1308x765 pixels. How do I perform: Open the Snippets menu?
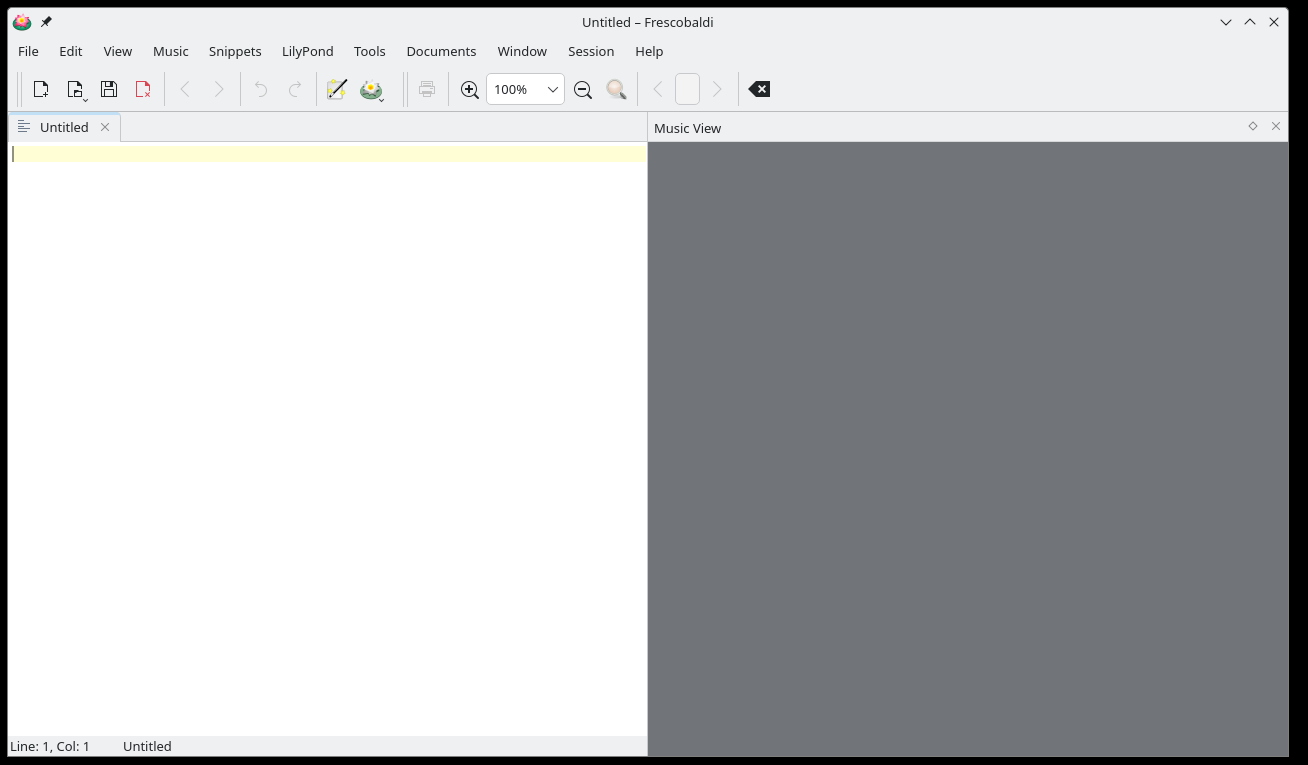235,51
